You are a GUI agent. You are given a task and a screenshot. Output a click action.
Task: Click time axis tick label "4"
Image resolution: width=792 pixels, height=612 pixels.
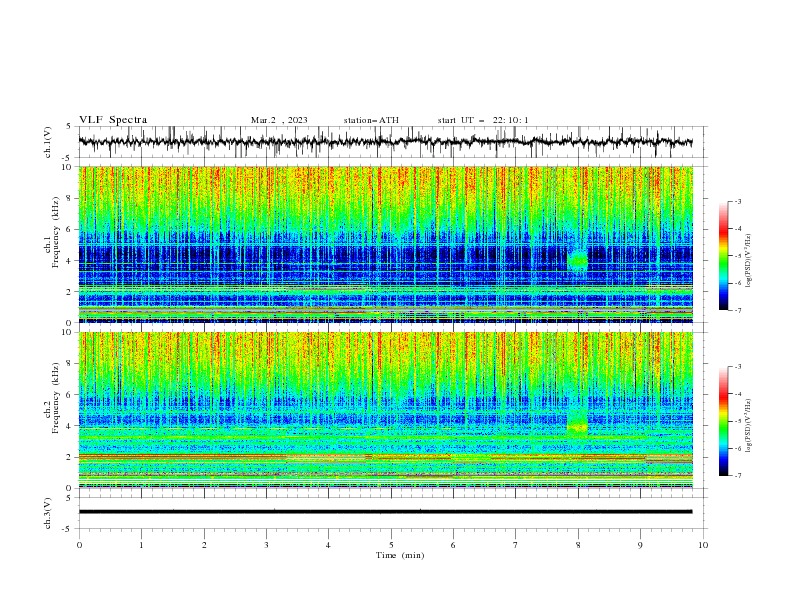pyautogui.click(x=328, y=545)
